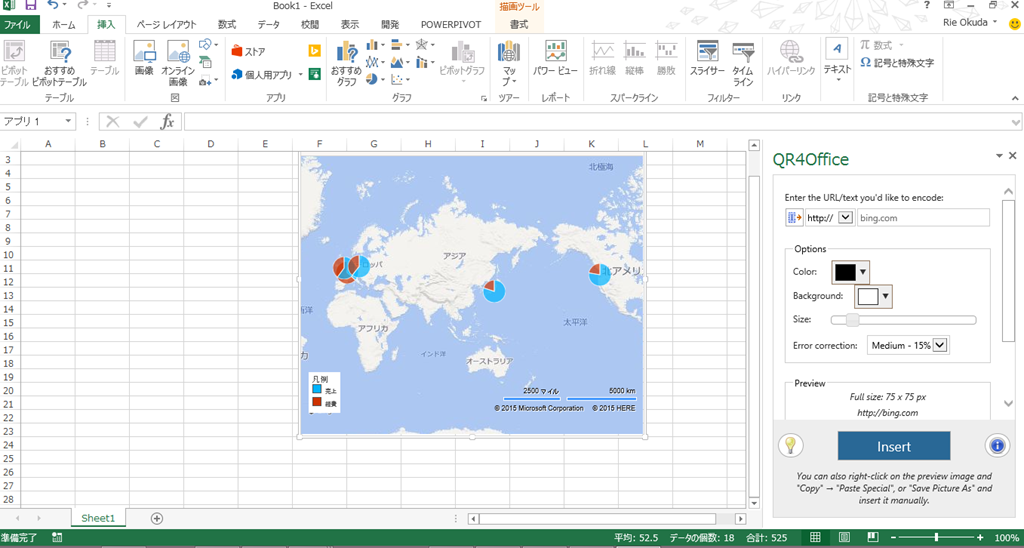Click the 記号と特殊文字 symbol button
Image resolution: width=1024 pixels, height=548 pixels.
(897, 63)
